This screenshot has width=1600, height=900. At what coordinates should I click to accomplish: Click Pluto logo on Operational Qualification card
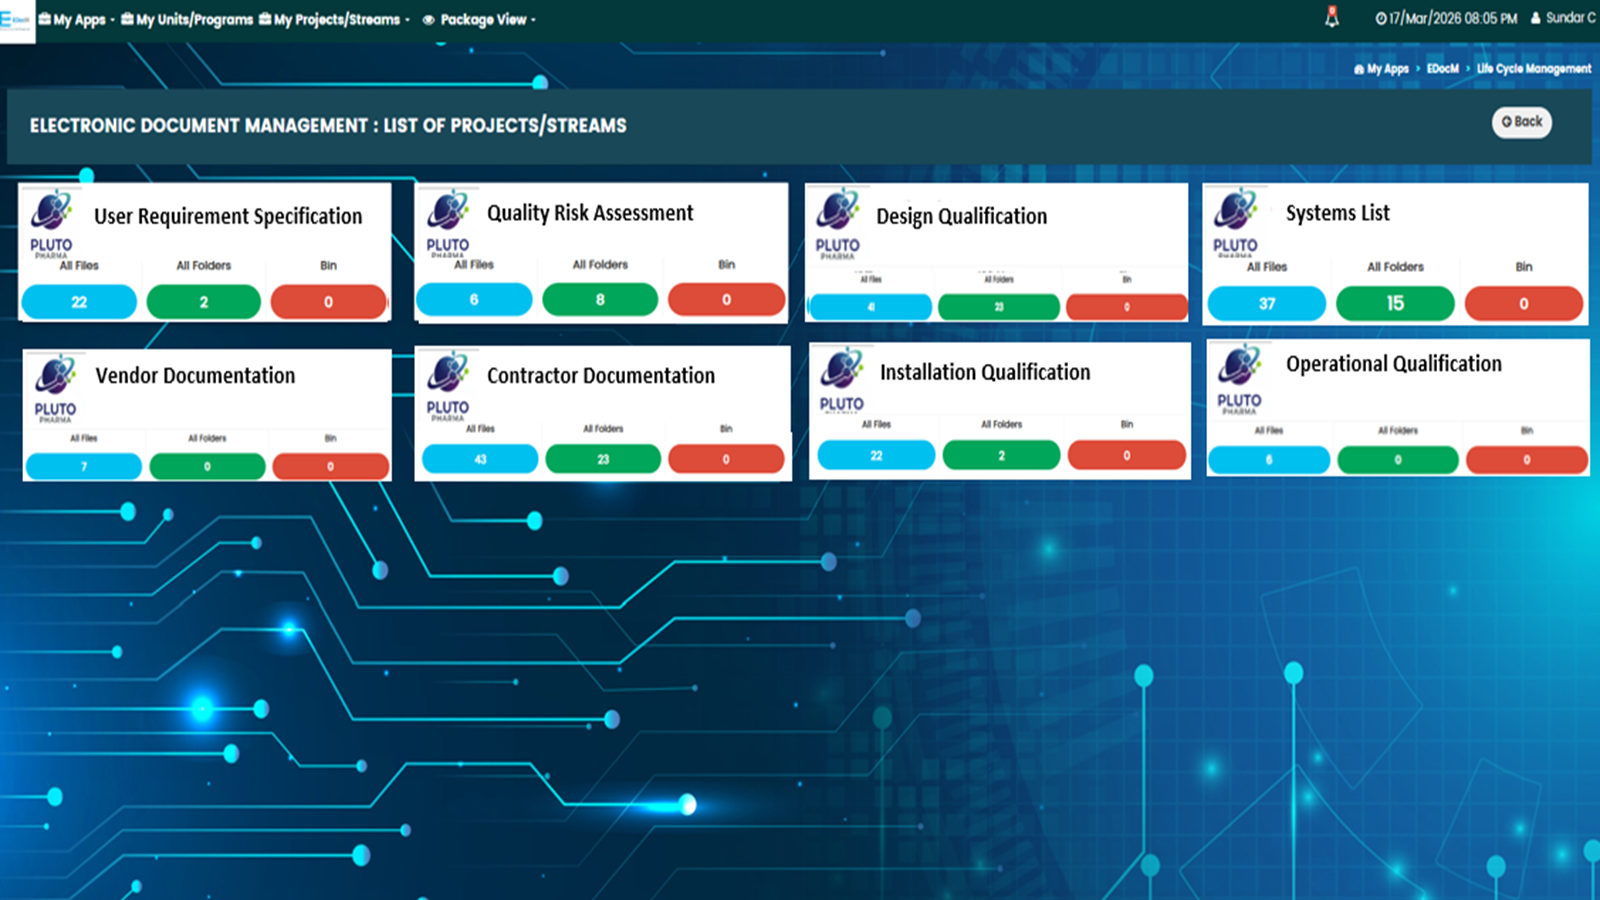[x=1239, y=380]
